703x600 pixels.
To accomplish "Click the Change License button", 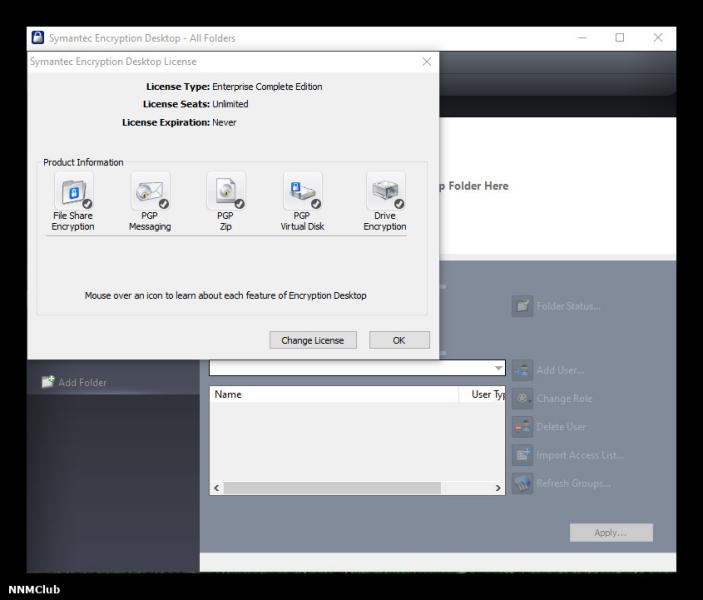I will click(313, 340).
